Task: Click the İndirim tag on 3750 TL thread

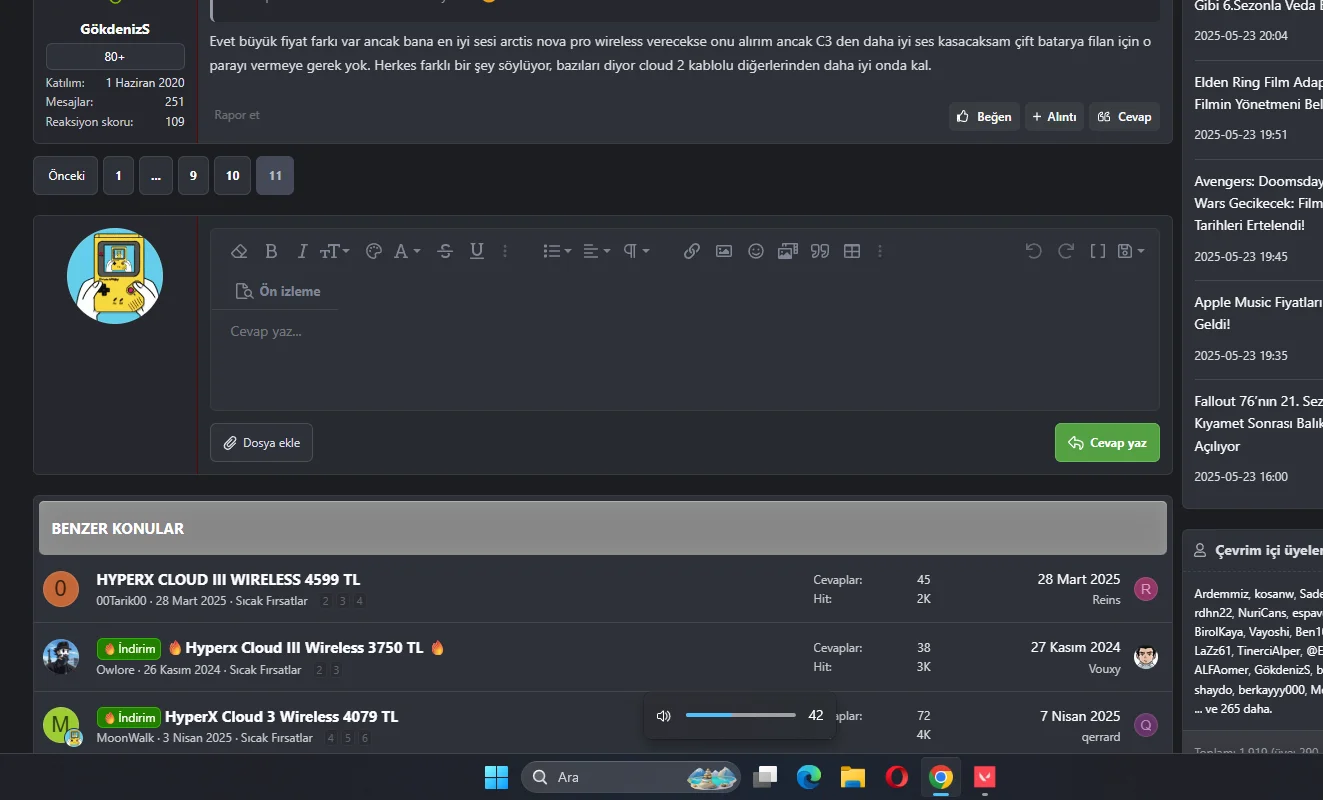Action: pos(129,648)
